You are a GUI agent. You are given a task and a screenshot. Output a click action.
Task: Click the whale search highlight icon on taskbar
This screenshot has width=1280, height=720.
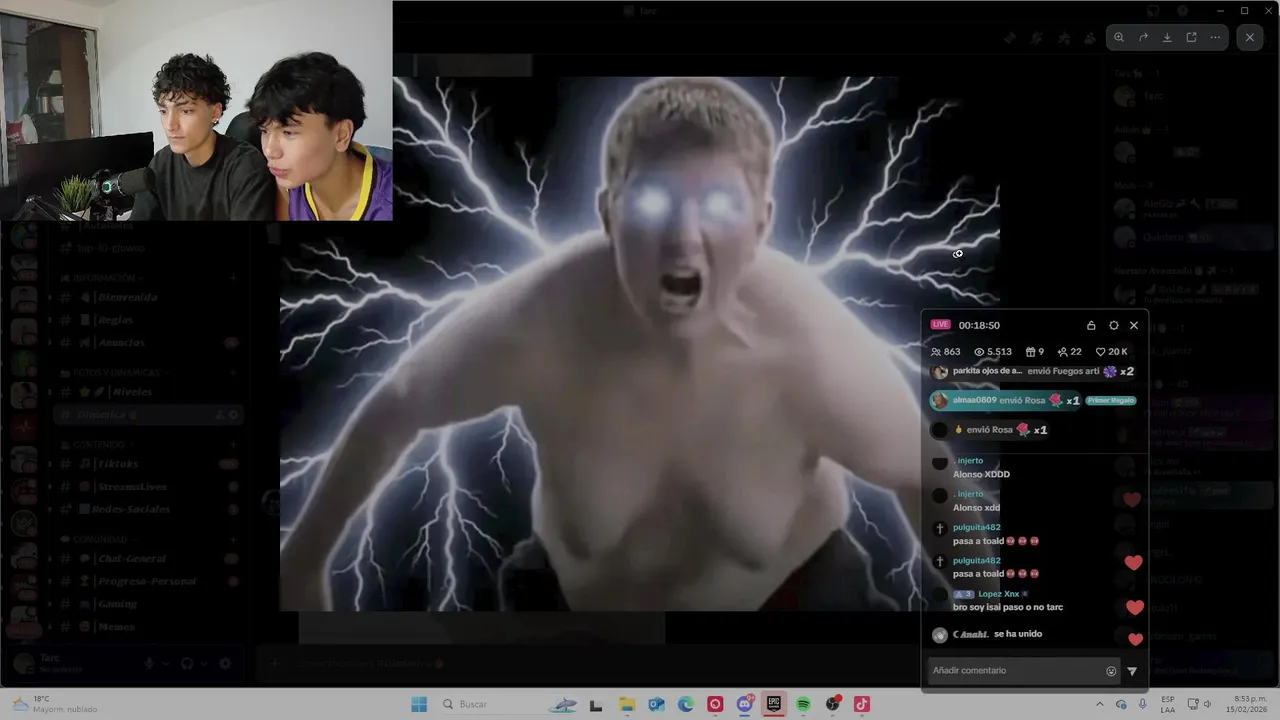[x=564, y=705]
